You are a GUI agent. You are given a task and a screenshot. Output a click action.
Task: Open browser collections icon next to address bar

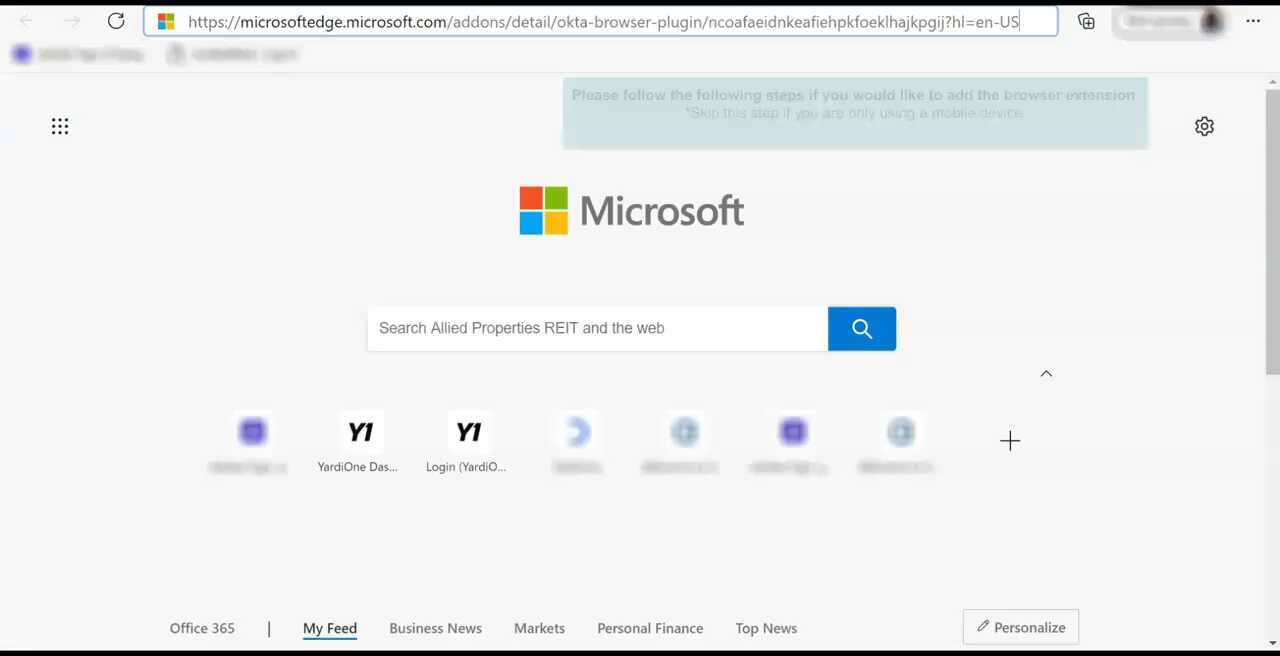pyautogui.click(x=1086, y=21)
